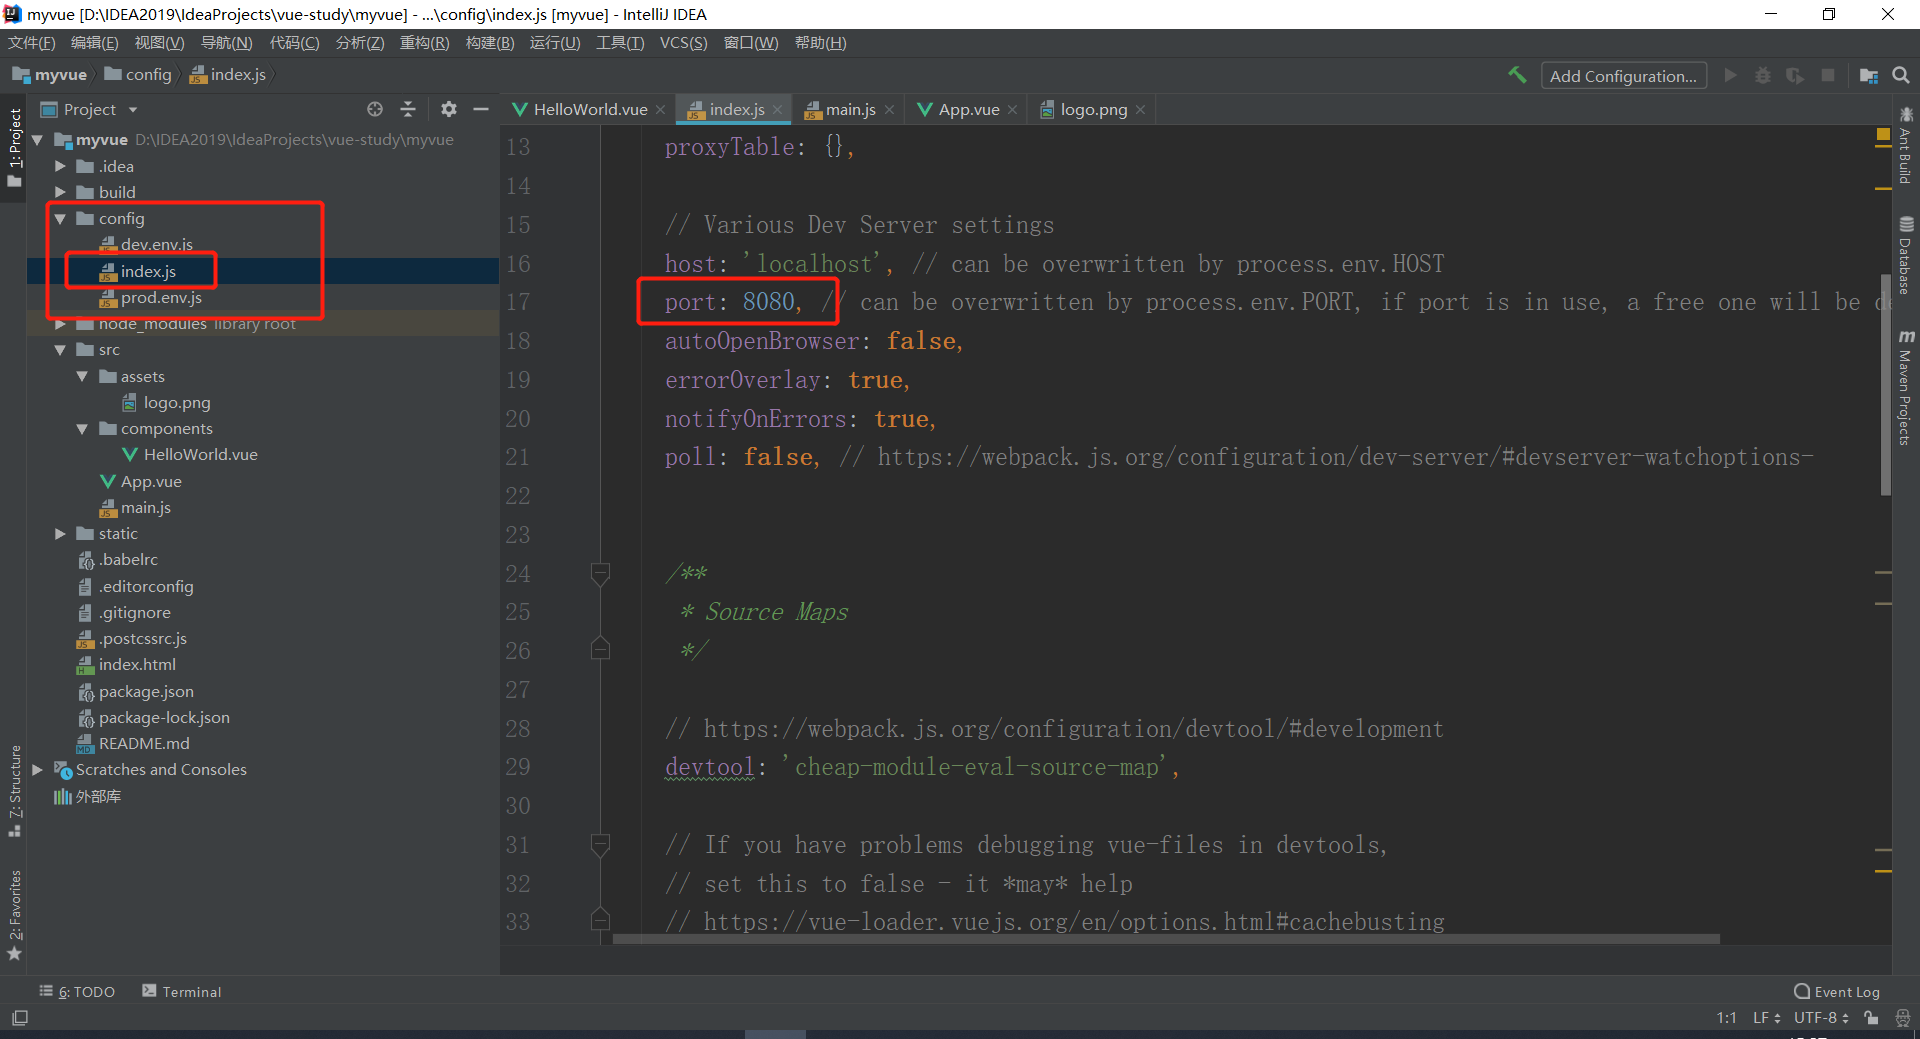Toggle the Database side panel

pos(1906,255)
